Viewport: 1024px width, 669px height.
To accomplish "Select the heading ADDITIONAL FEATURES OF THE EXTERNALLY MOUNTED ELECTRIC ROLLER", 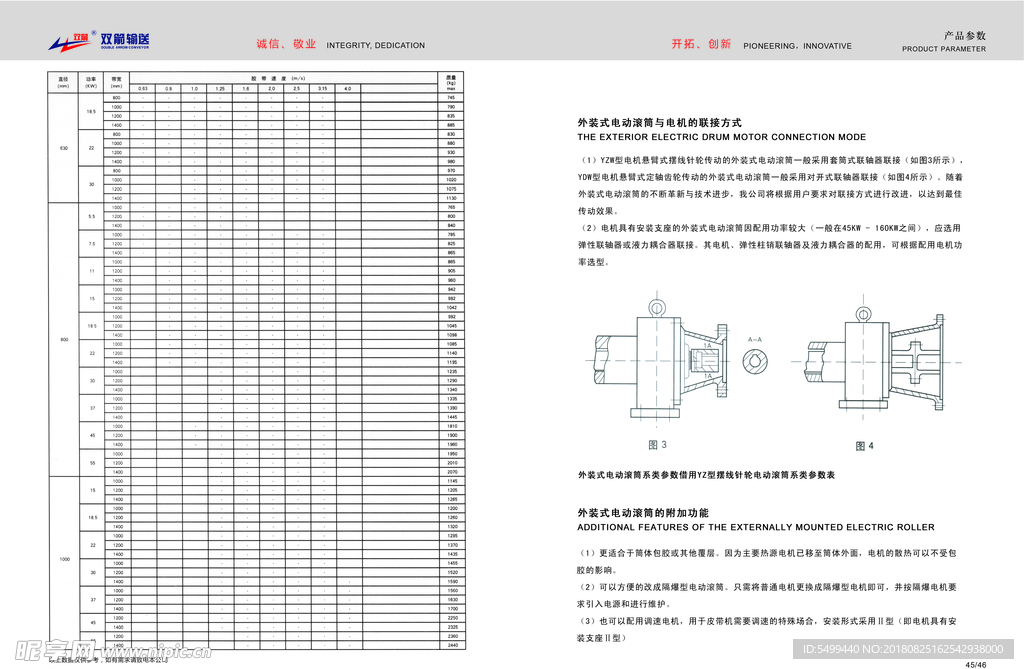I will click(x=756, y=527).
